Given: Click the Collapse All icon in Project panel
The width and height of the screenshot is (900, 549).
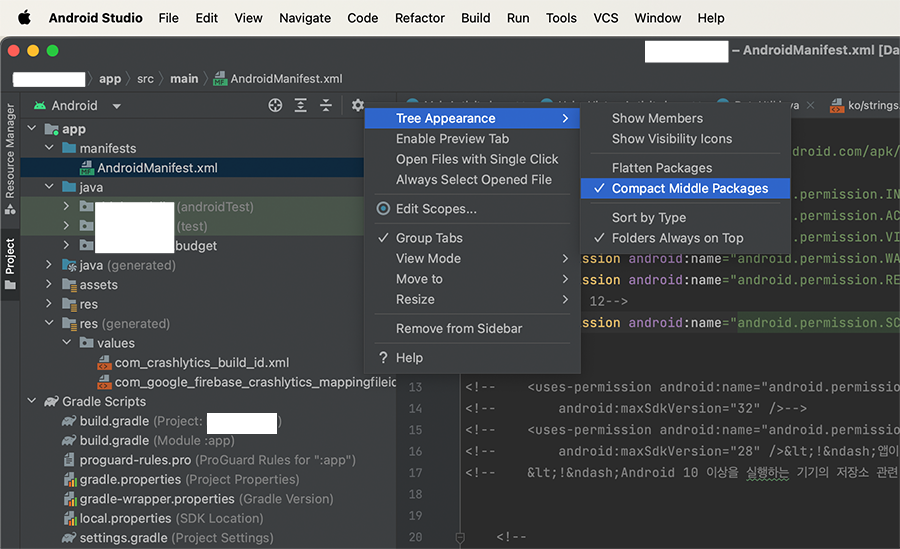Looking at the screenshot, I should pos(326,105).
